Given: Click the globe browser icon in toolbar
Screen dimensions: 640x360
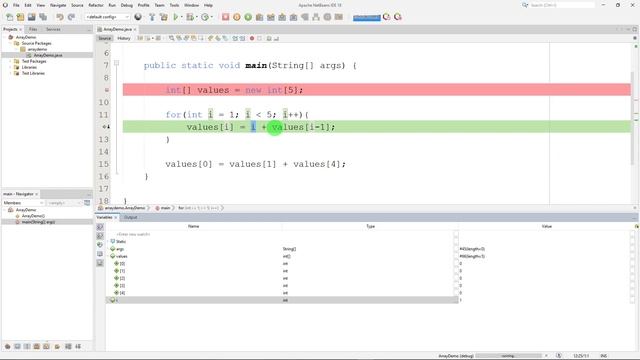Looking at the screenshot, I should point(138,17).
